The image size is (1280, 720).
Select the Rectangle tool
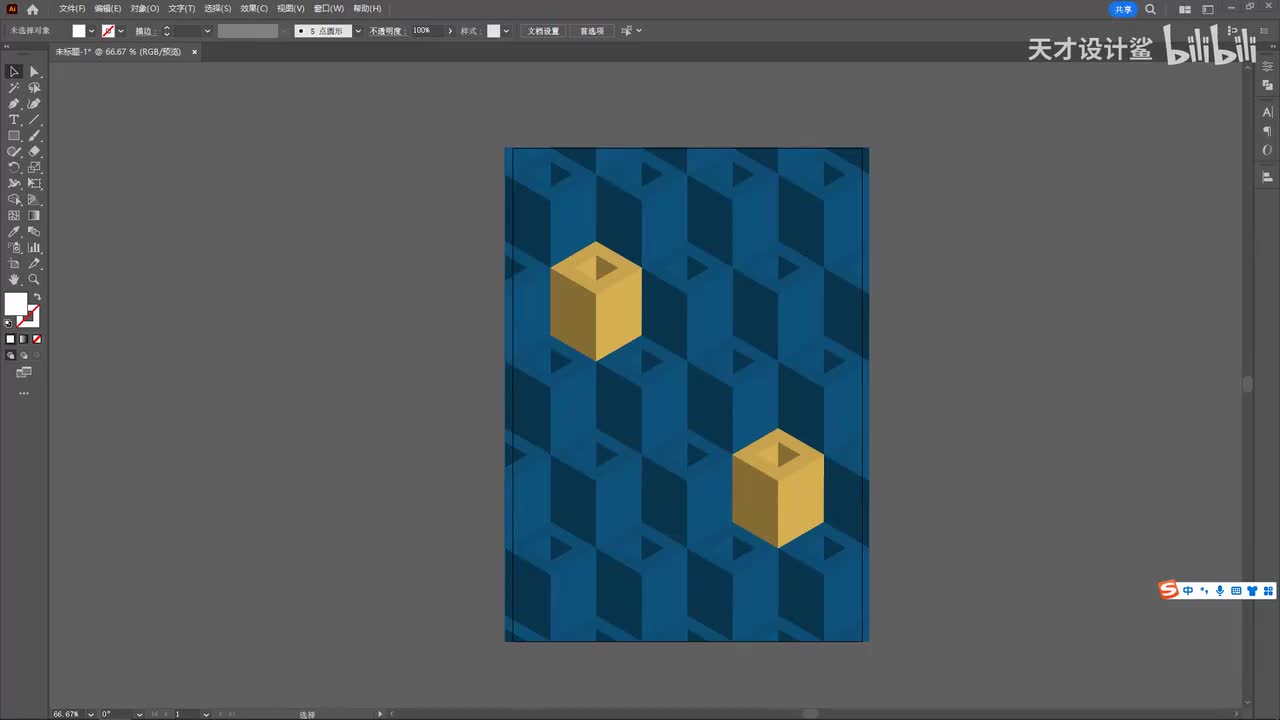click(14, 135)
